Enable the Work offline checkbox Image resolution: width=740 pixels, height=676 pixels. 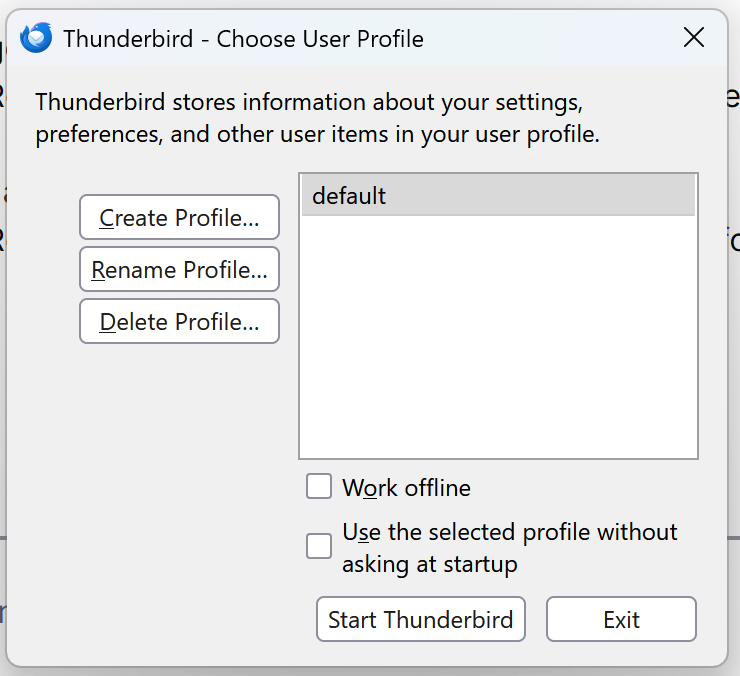pyautogui.click(x=319, y=487)
